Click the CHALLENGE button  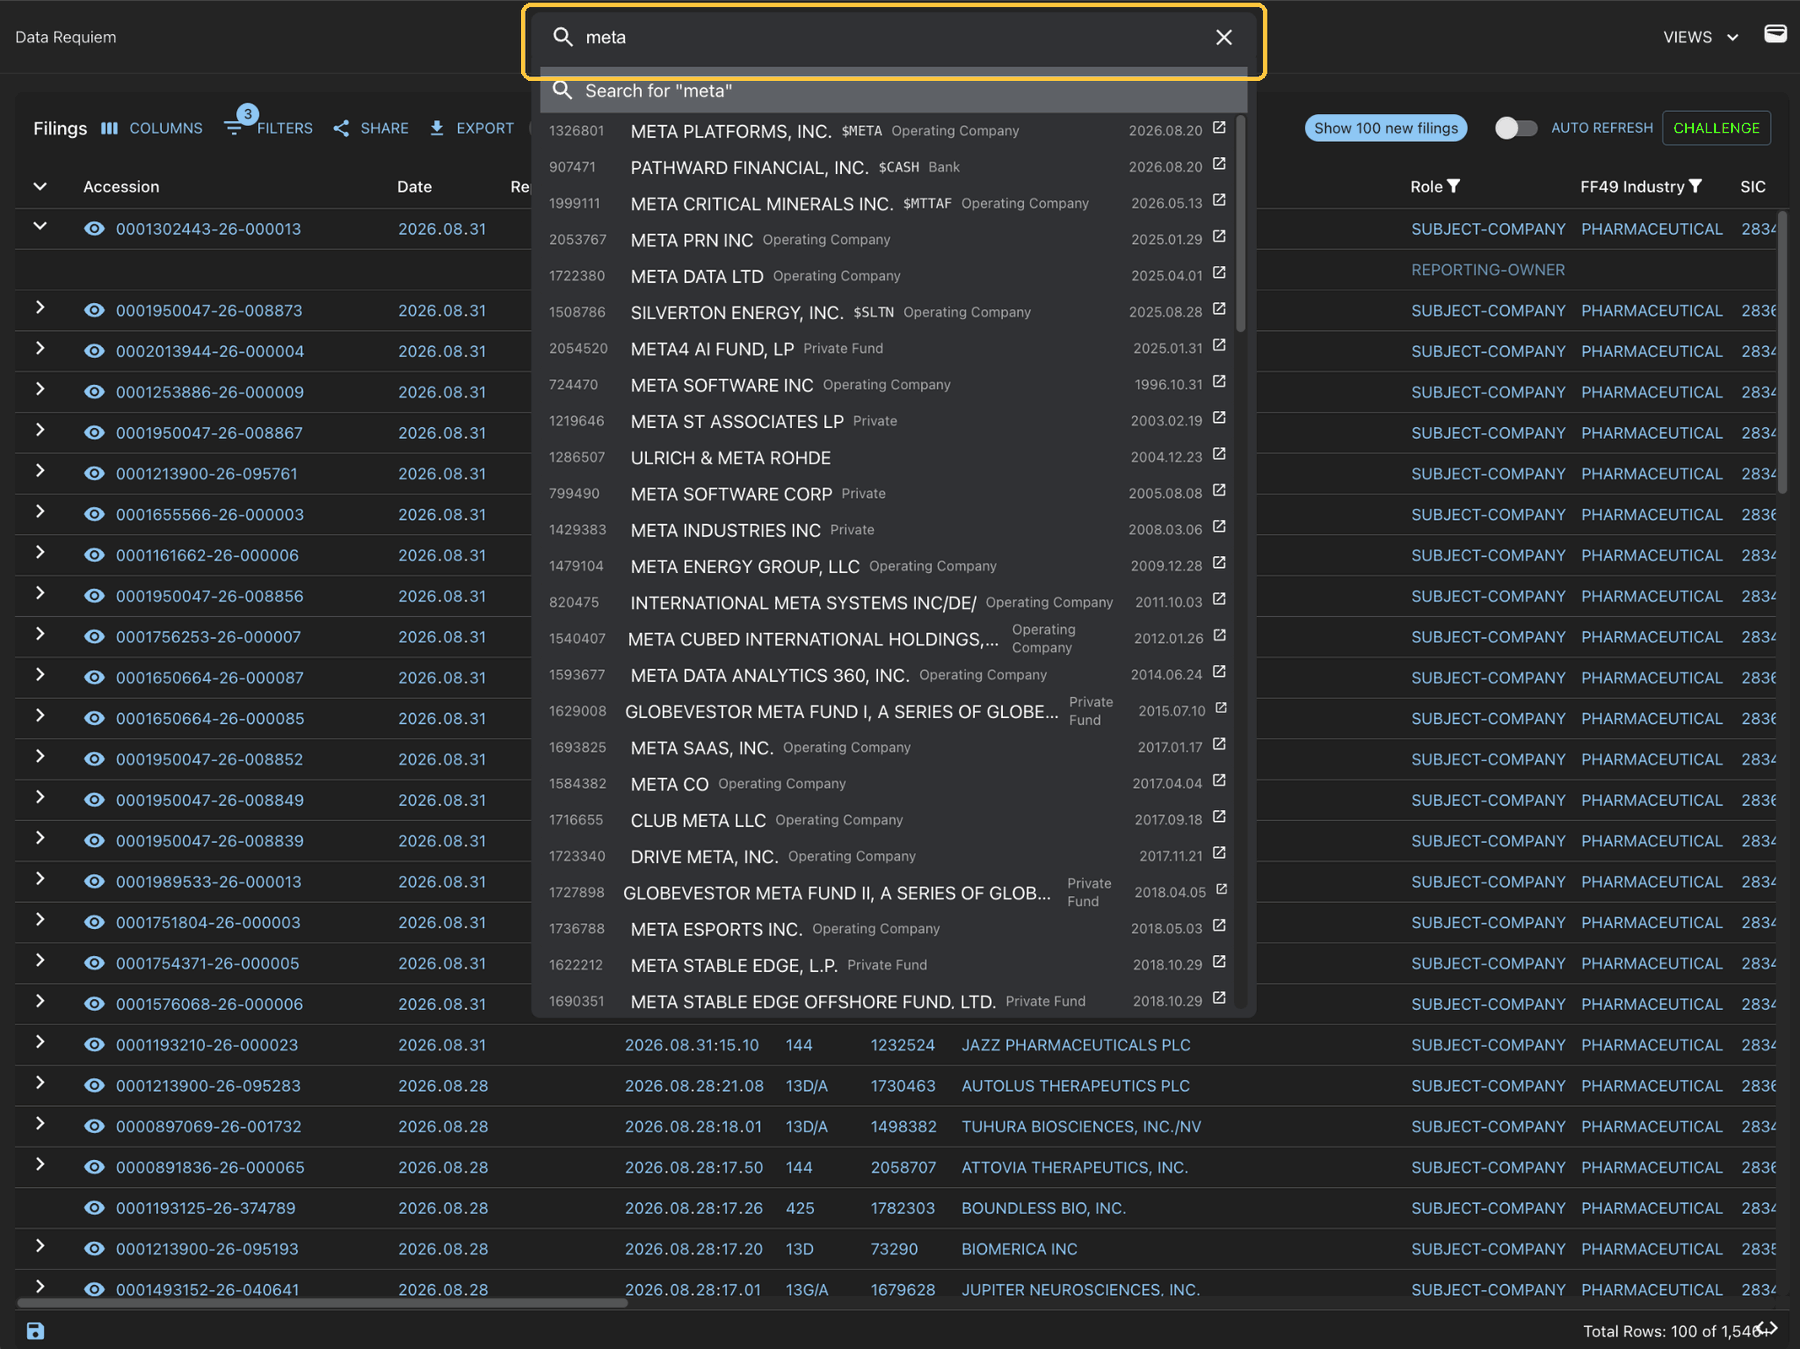(1716, 128)
